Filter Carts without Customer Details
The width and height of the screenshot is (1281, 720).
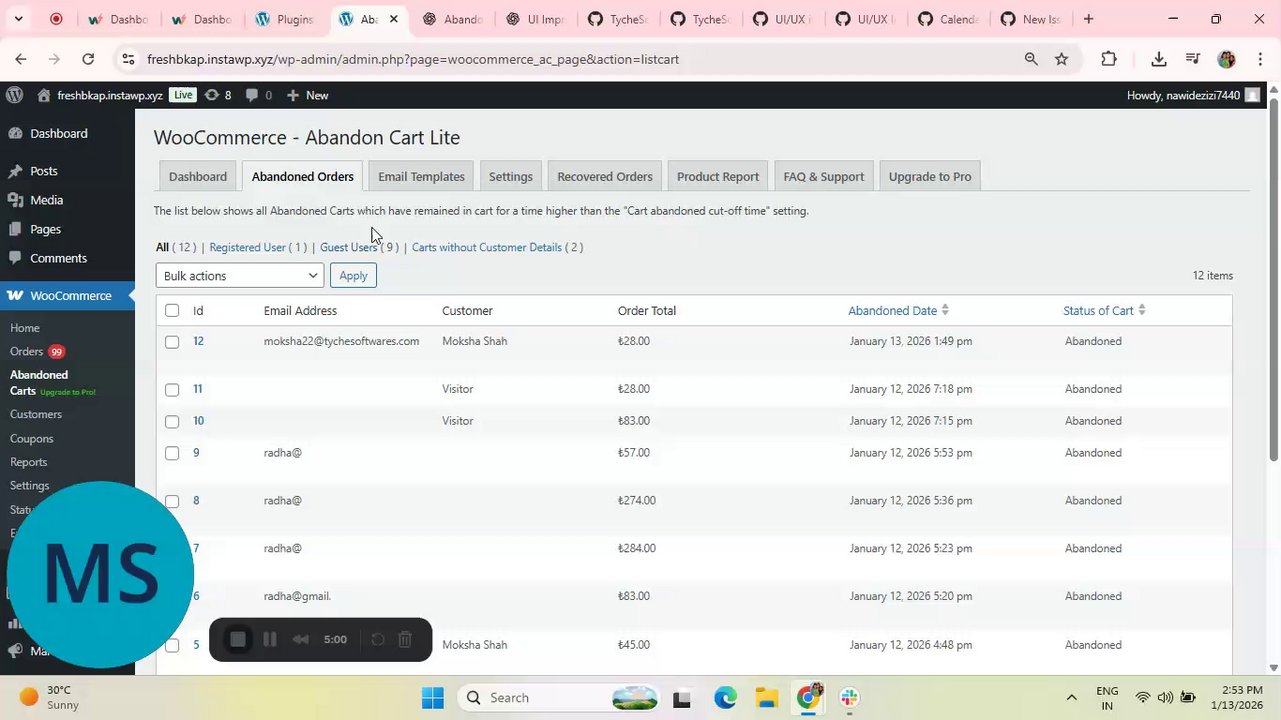pos(487,247)
